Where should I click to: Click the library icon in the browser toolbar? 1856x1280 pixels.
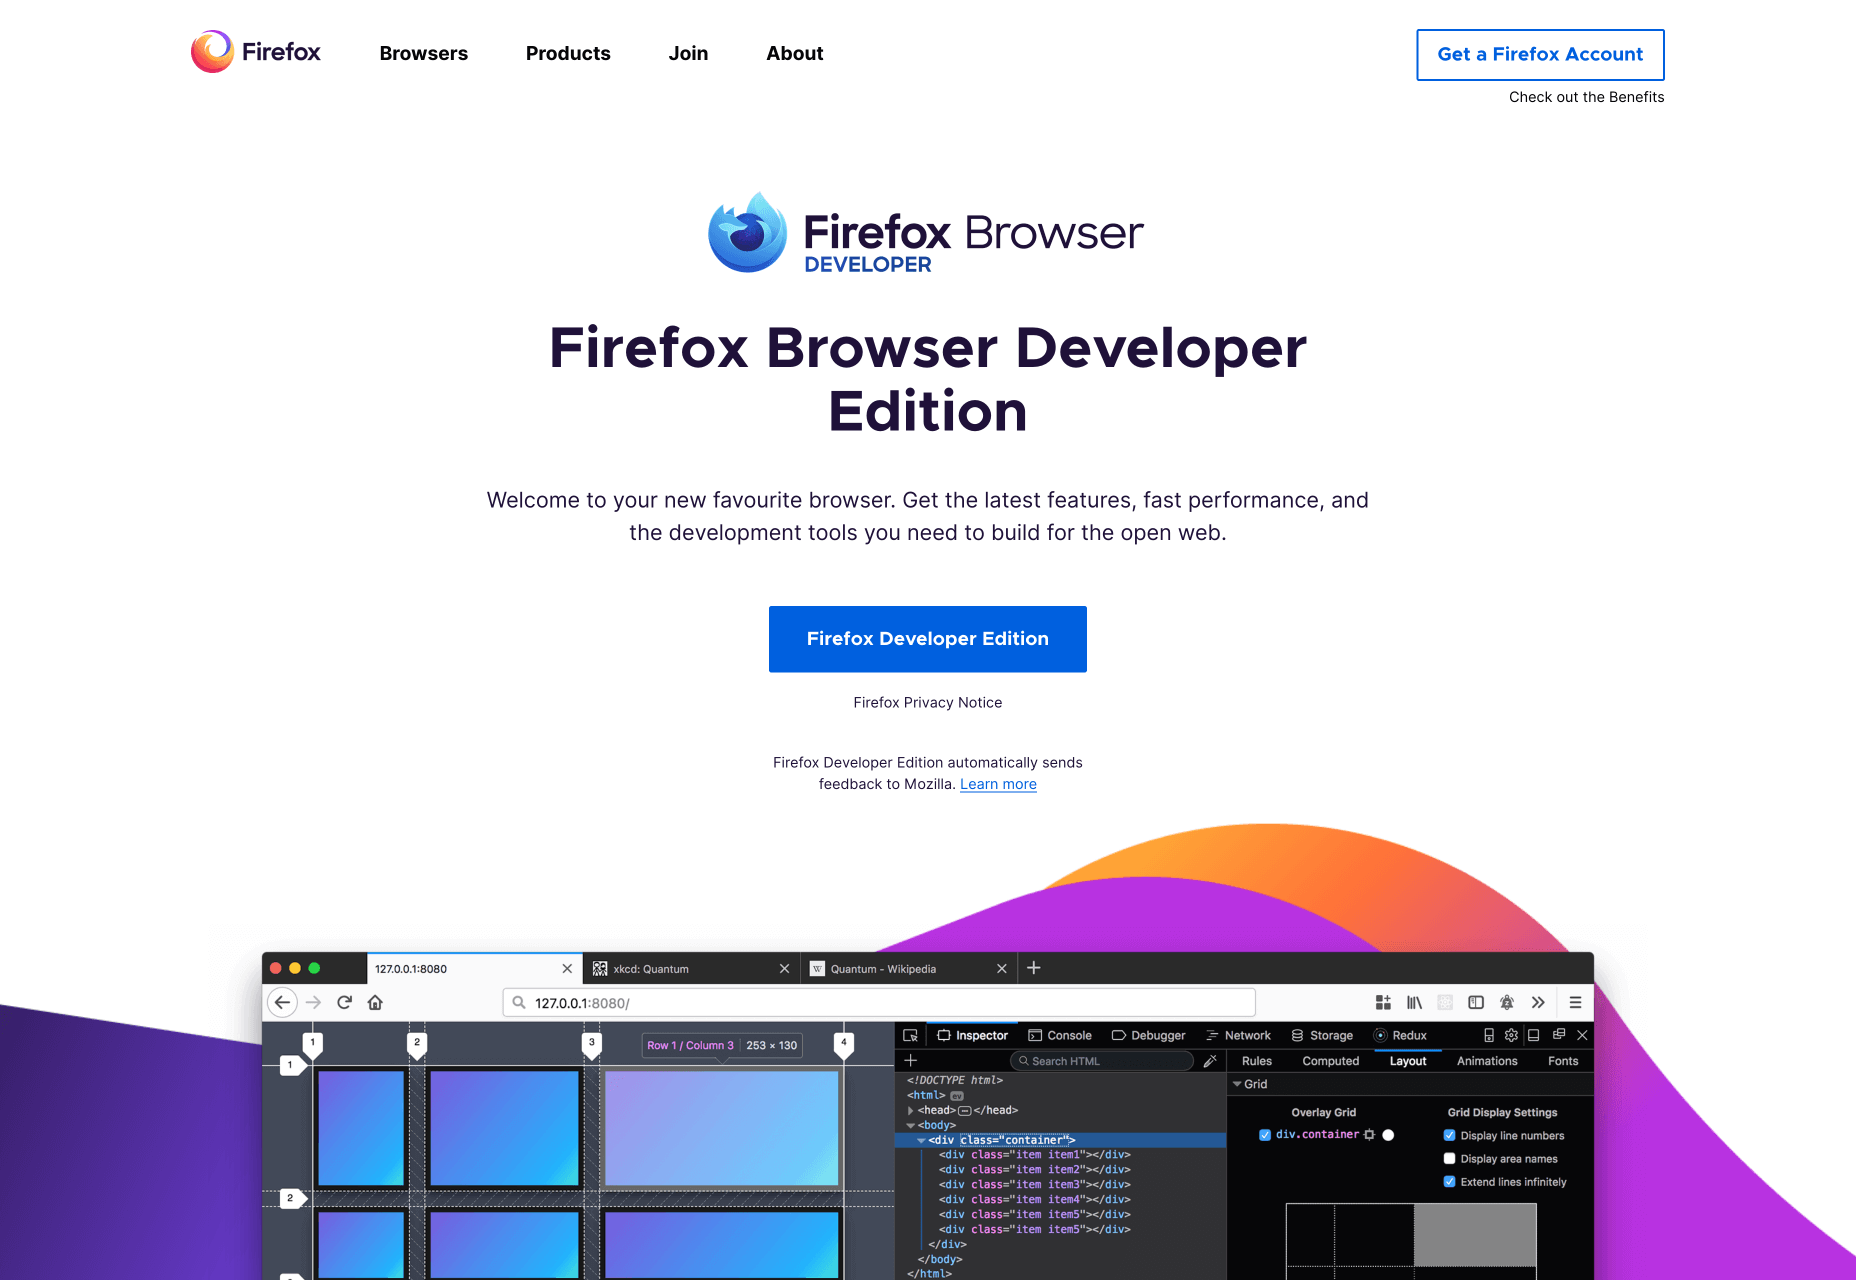pos(1415,1002)
